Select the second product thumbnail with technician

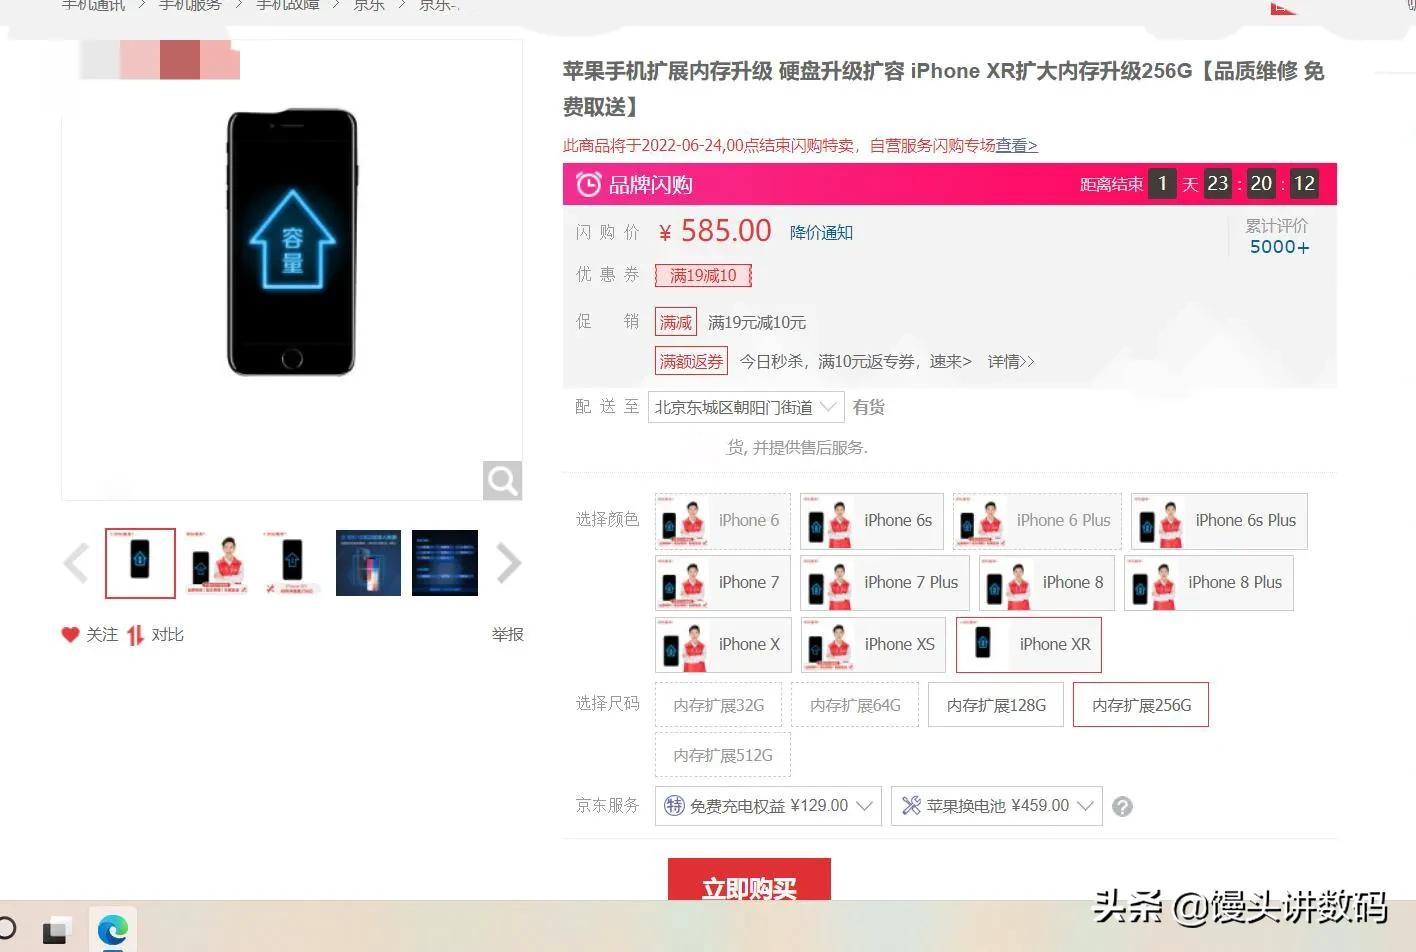coord(215,563)
